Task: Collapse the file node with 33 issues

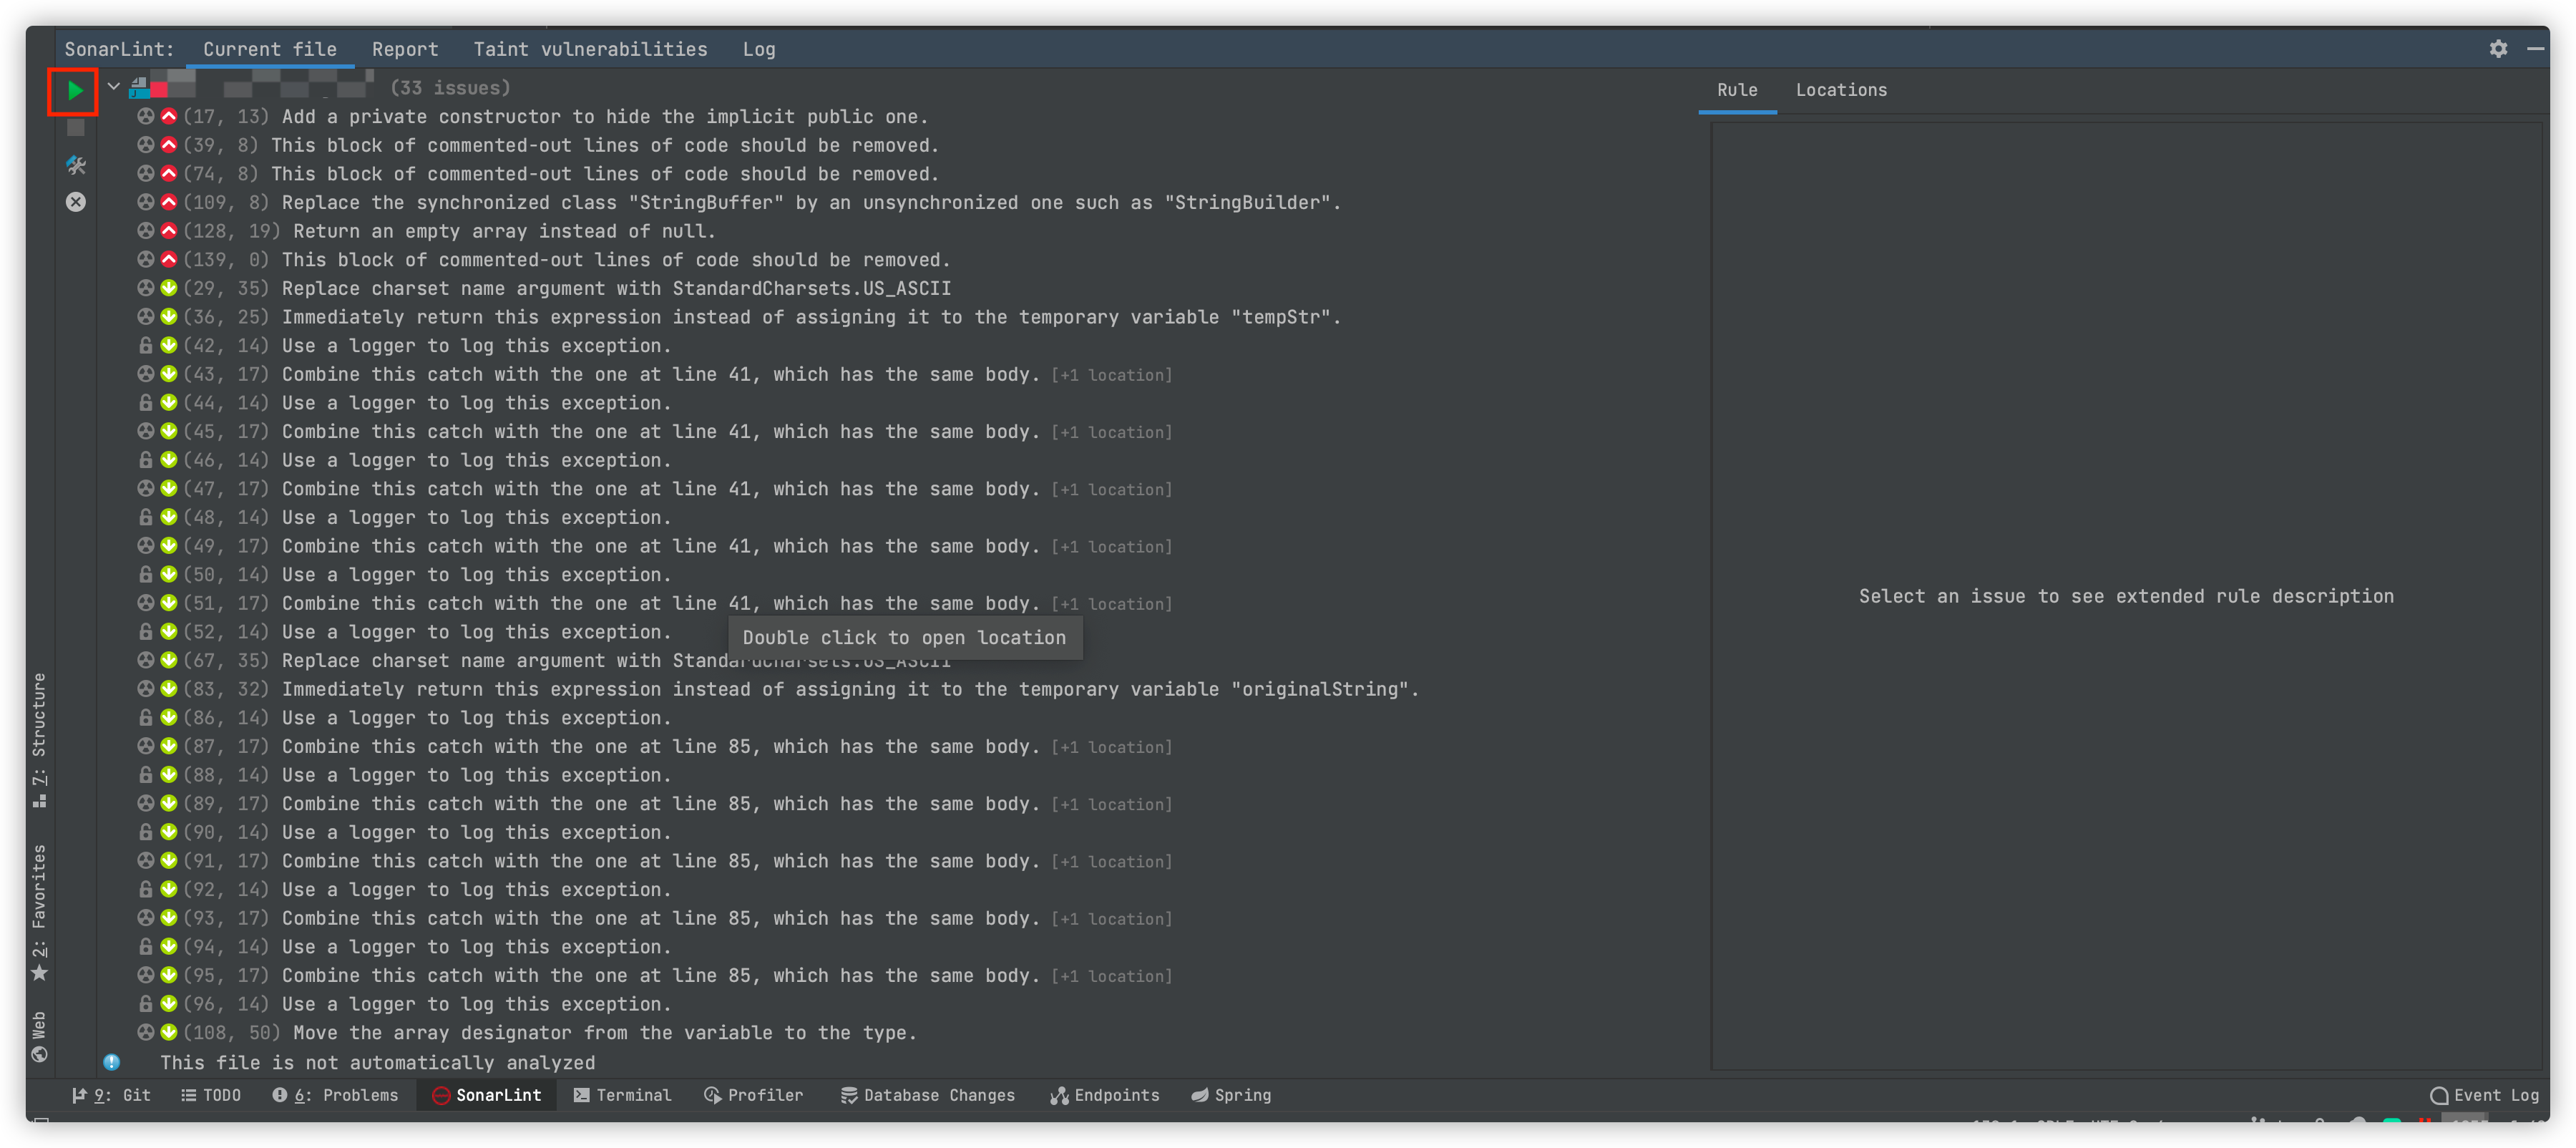Action: 114,87
